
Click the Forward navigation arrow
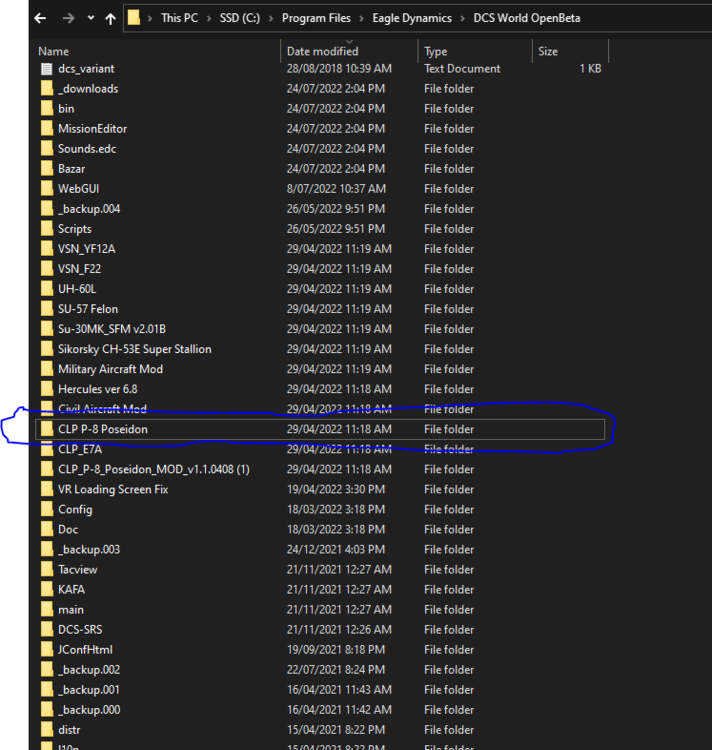(68, 18)
